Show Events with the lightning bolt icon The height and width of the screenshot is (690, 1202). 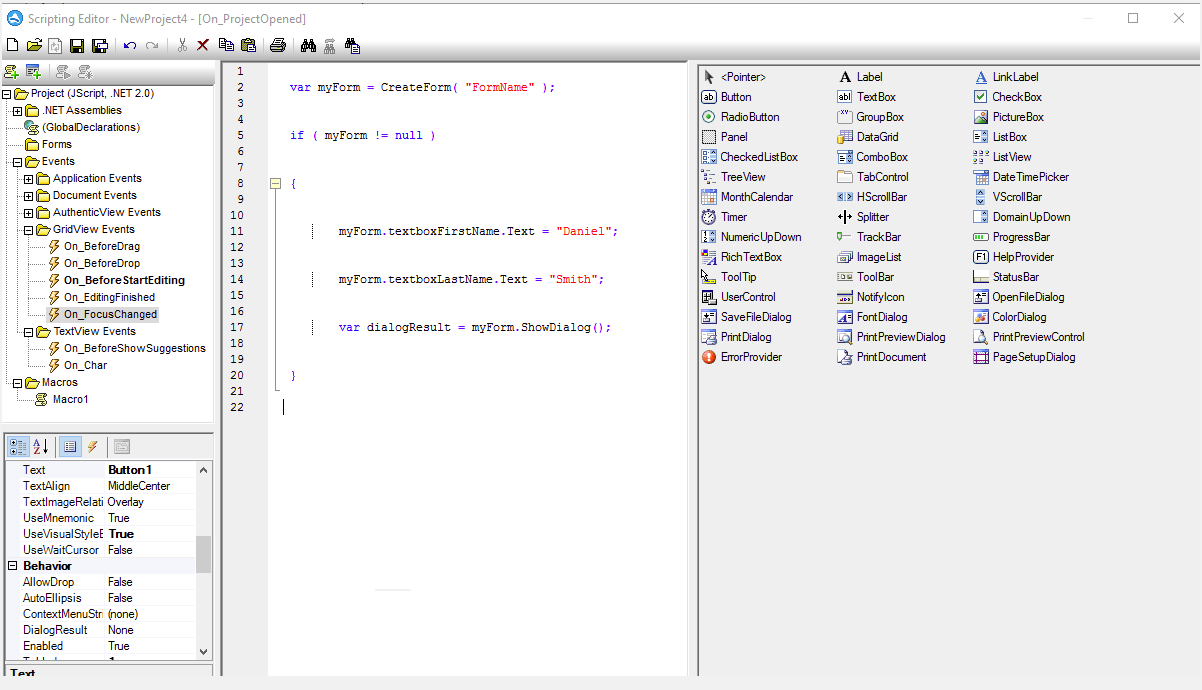tap(92, 446)
